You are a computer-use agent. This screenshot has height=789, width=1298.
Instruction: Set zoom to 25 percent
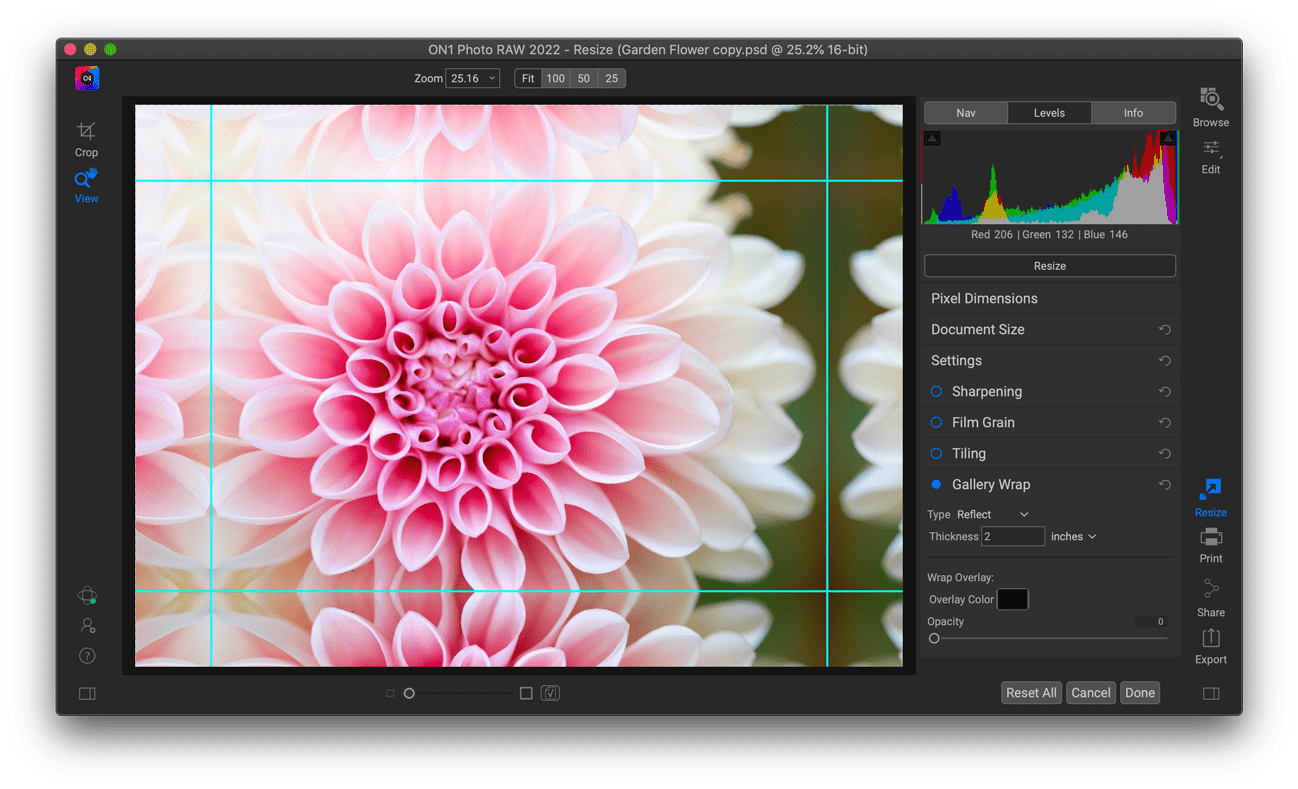point(611,78)
